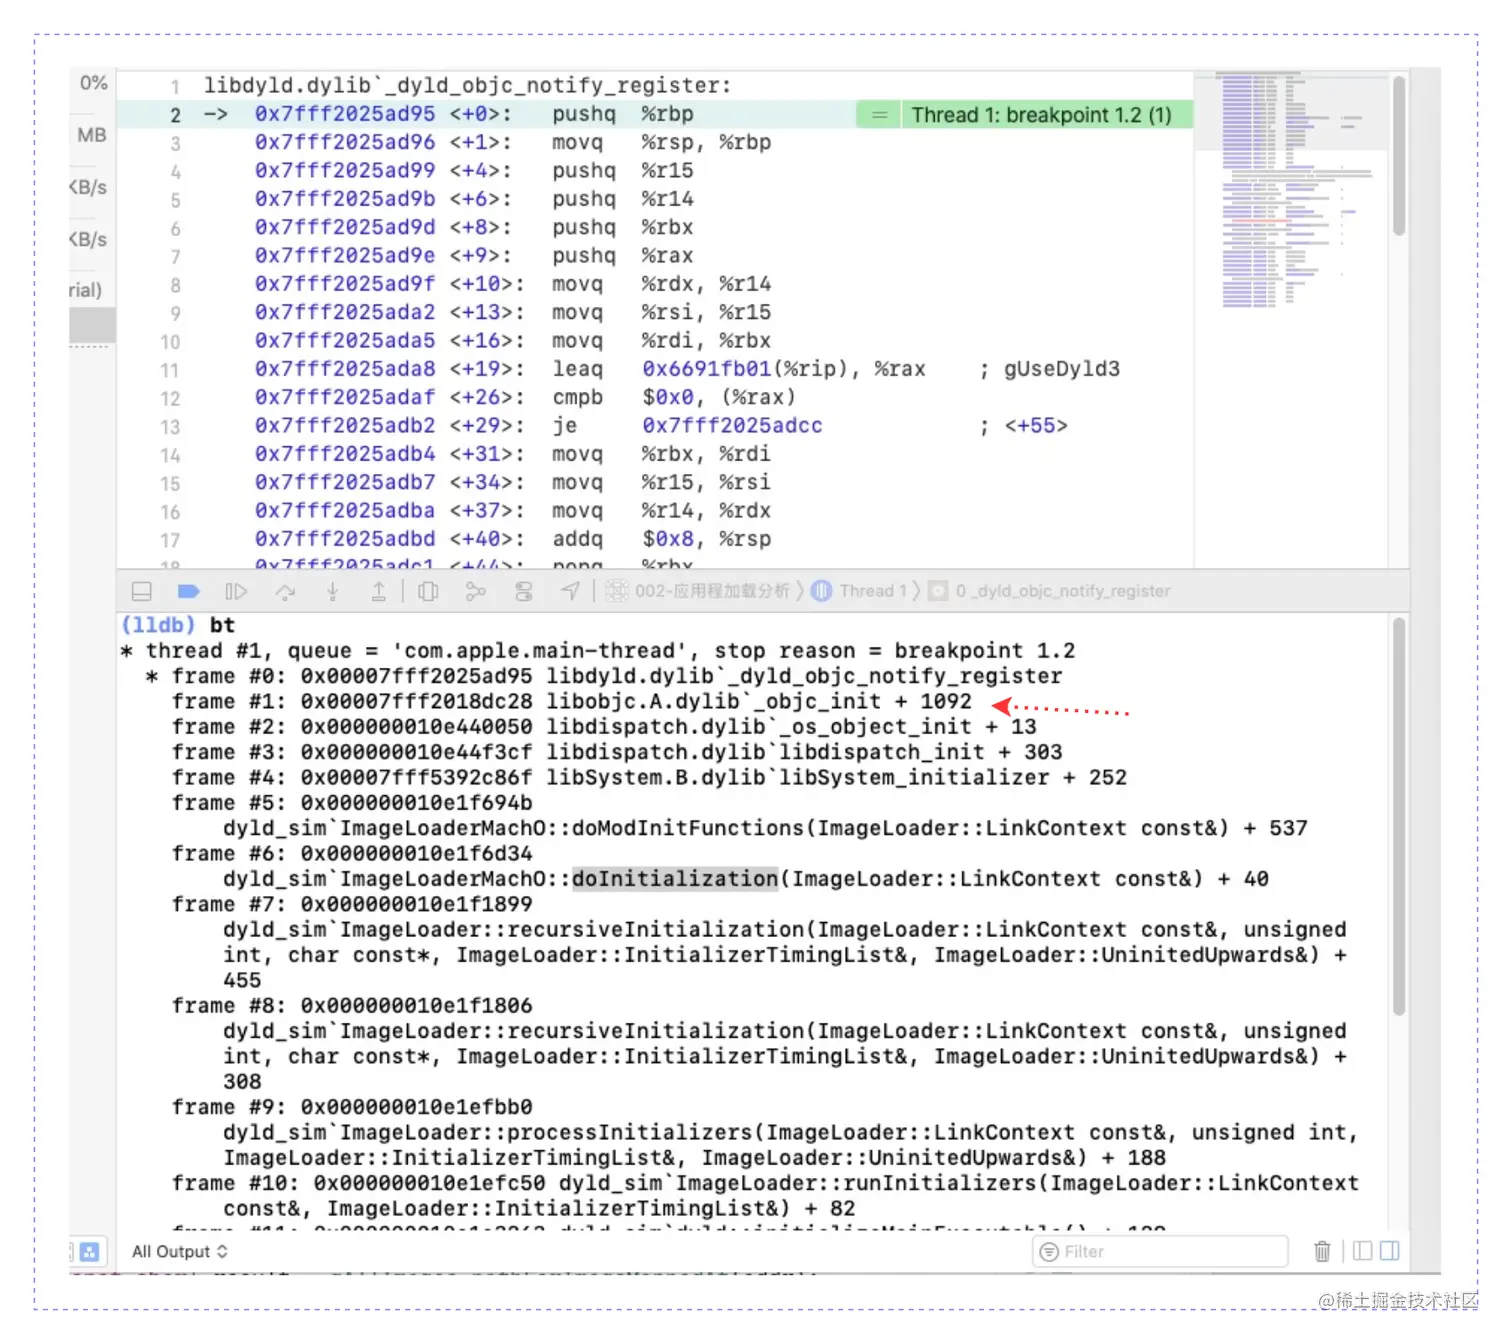
Task: Click the thread #1 stop reason line
Action: coord(598,651)
